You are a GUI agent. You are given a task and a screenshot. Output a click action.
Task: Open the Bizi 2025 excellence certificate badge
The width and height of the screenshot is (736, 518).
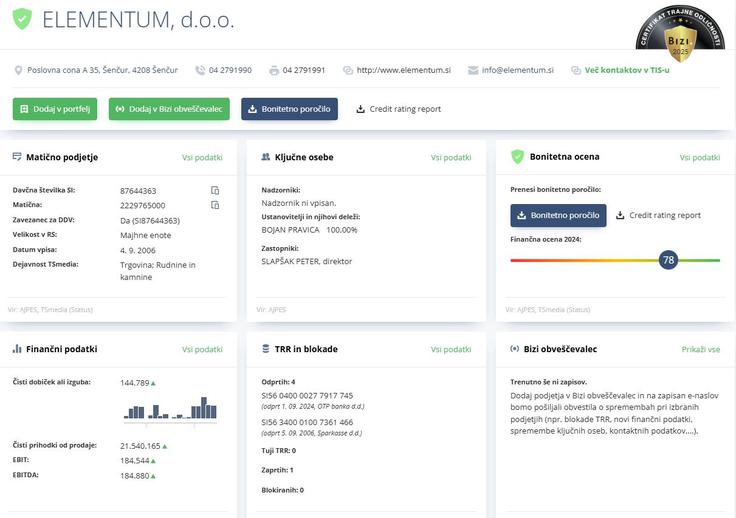click(680, 34)
